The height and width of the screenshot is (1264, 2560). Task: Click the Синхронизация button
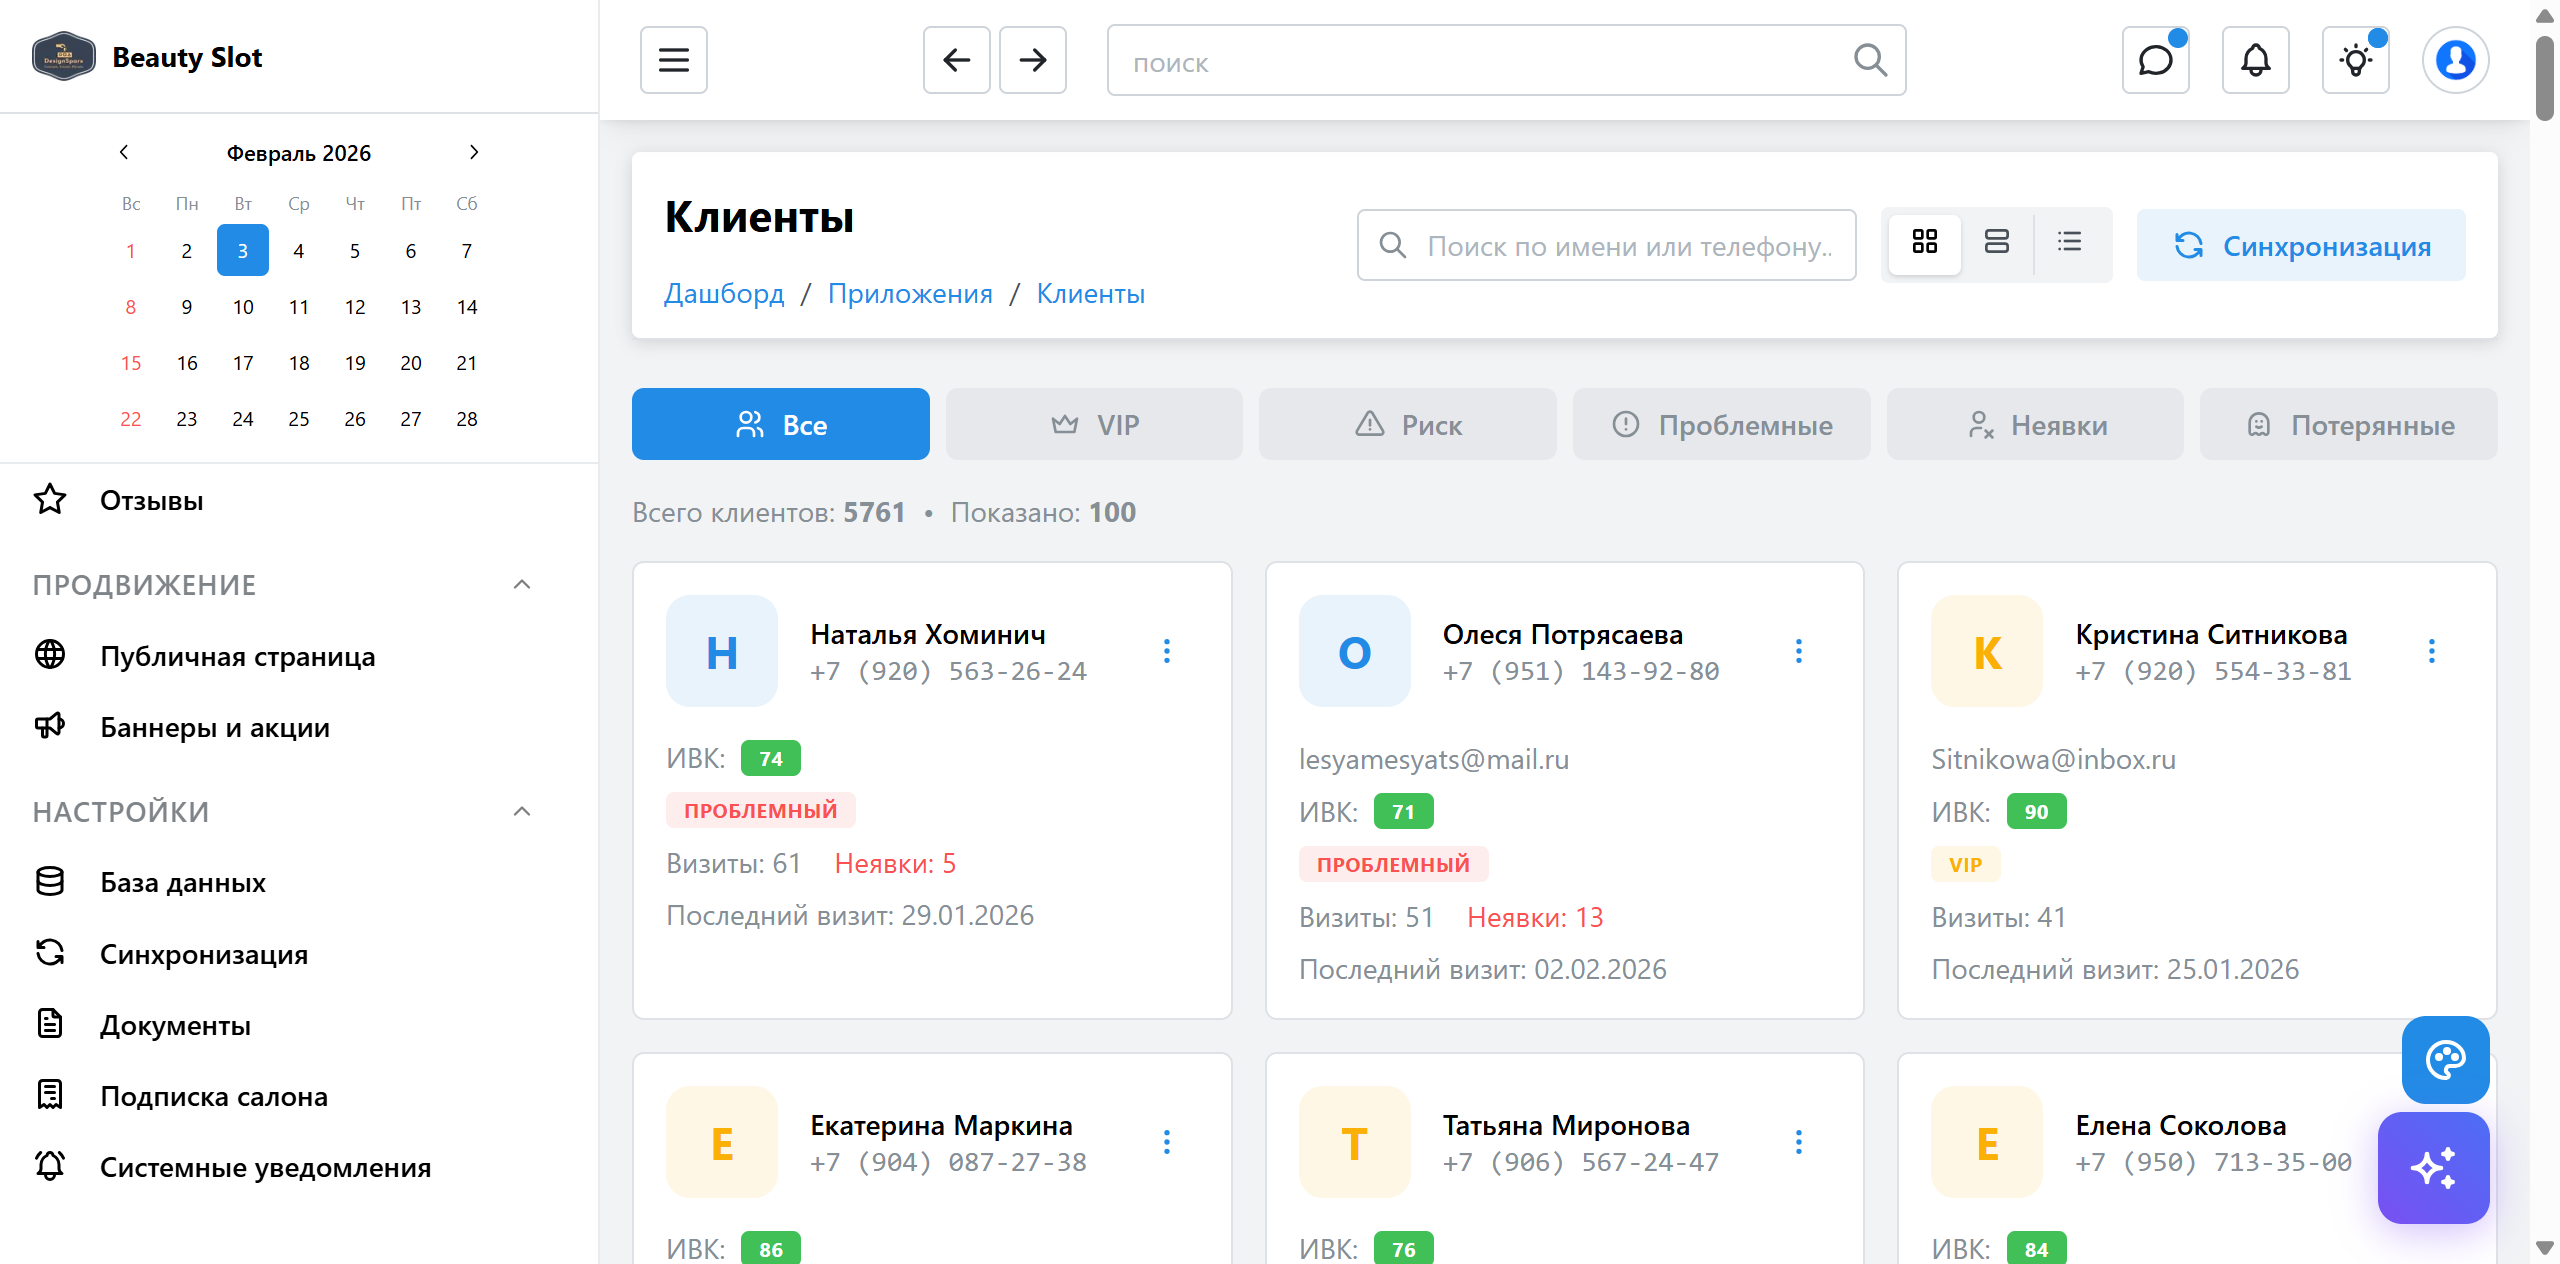click(x=2300, y=246)
